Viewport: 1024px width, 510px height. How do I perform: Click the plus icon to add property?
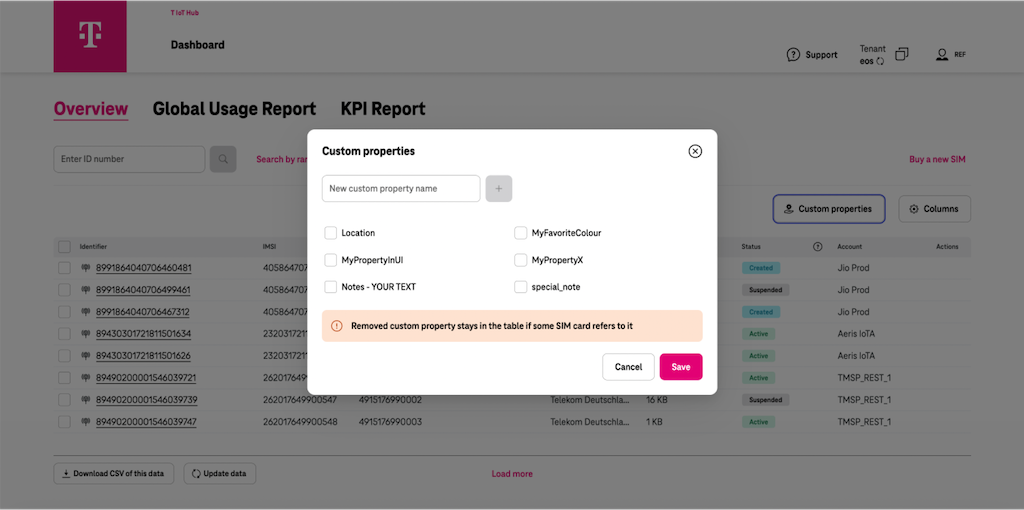pyautogui.click(x=499, y=189)
